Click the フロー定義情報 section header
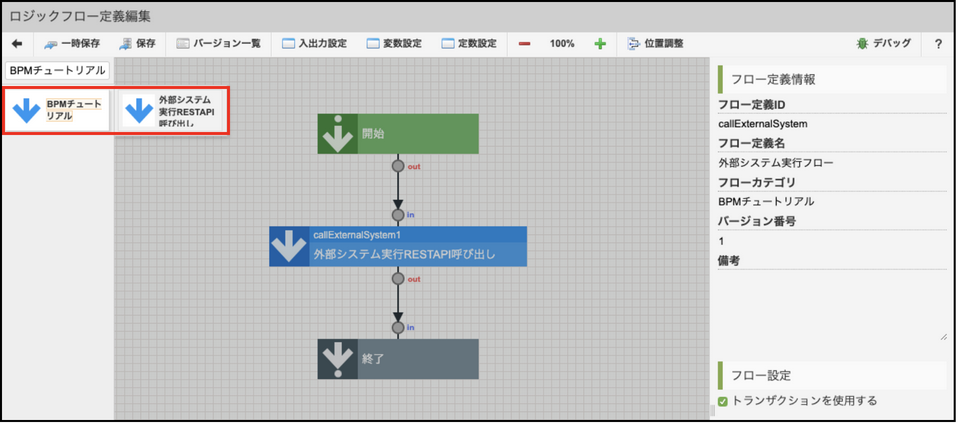Viewport: 958px width, 423px height. (x=832, y=79)
